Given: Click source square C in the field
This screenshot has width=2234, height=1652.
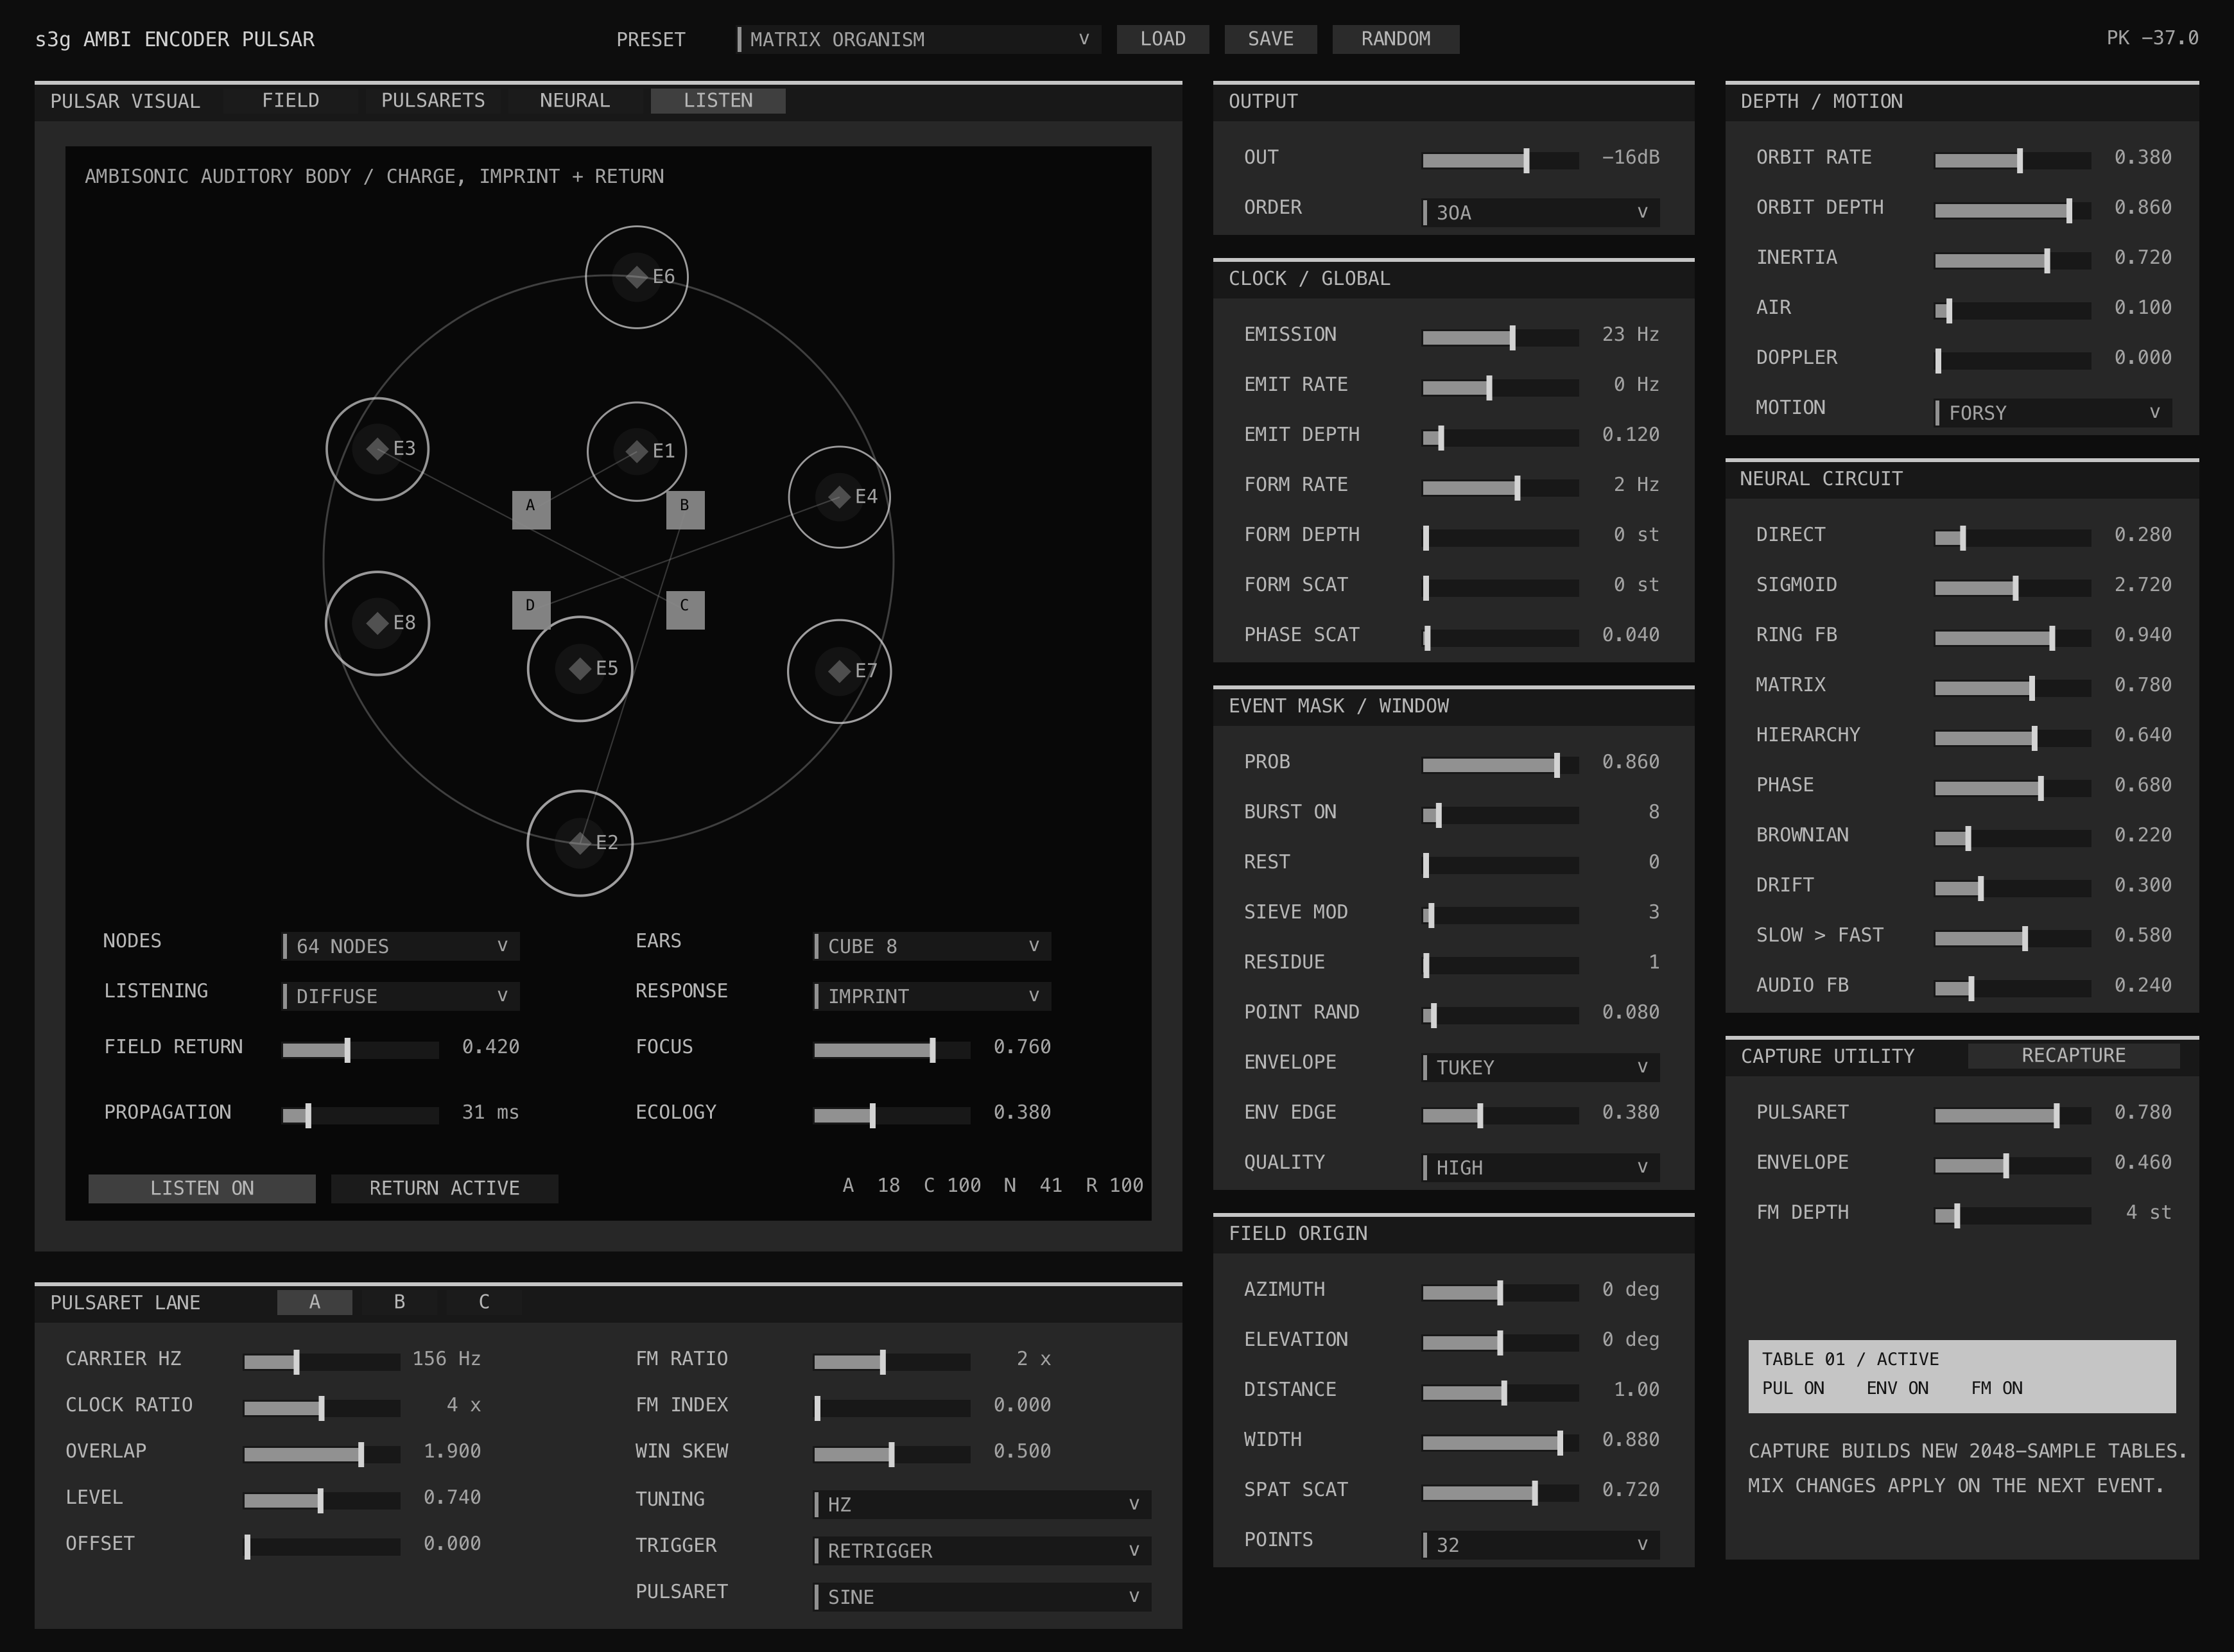Looking at the screenshot, I should click(685, 610).
